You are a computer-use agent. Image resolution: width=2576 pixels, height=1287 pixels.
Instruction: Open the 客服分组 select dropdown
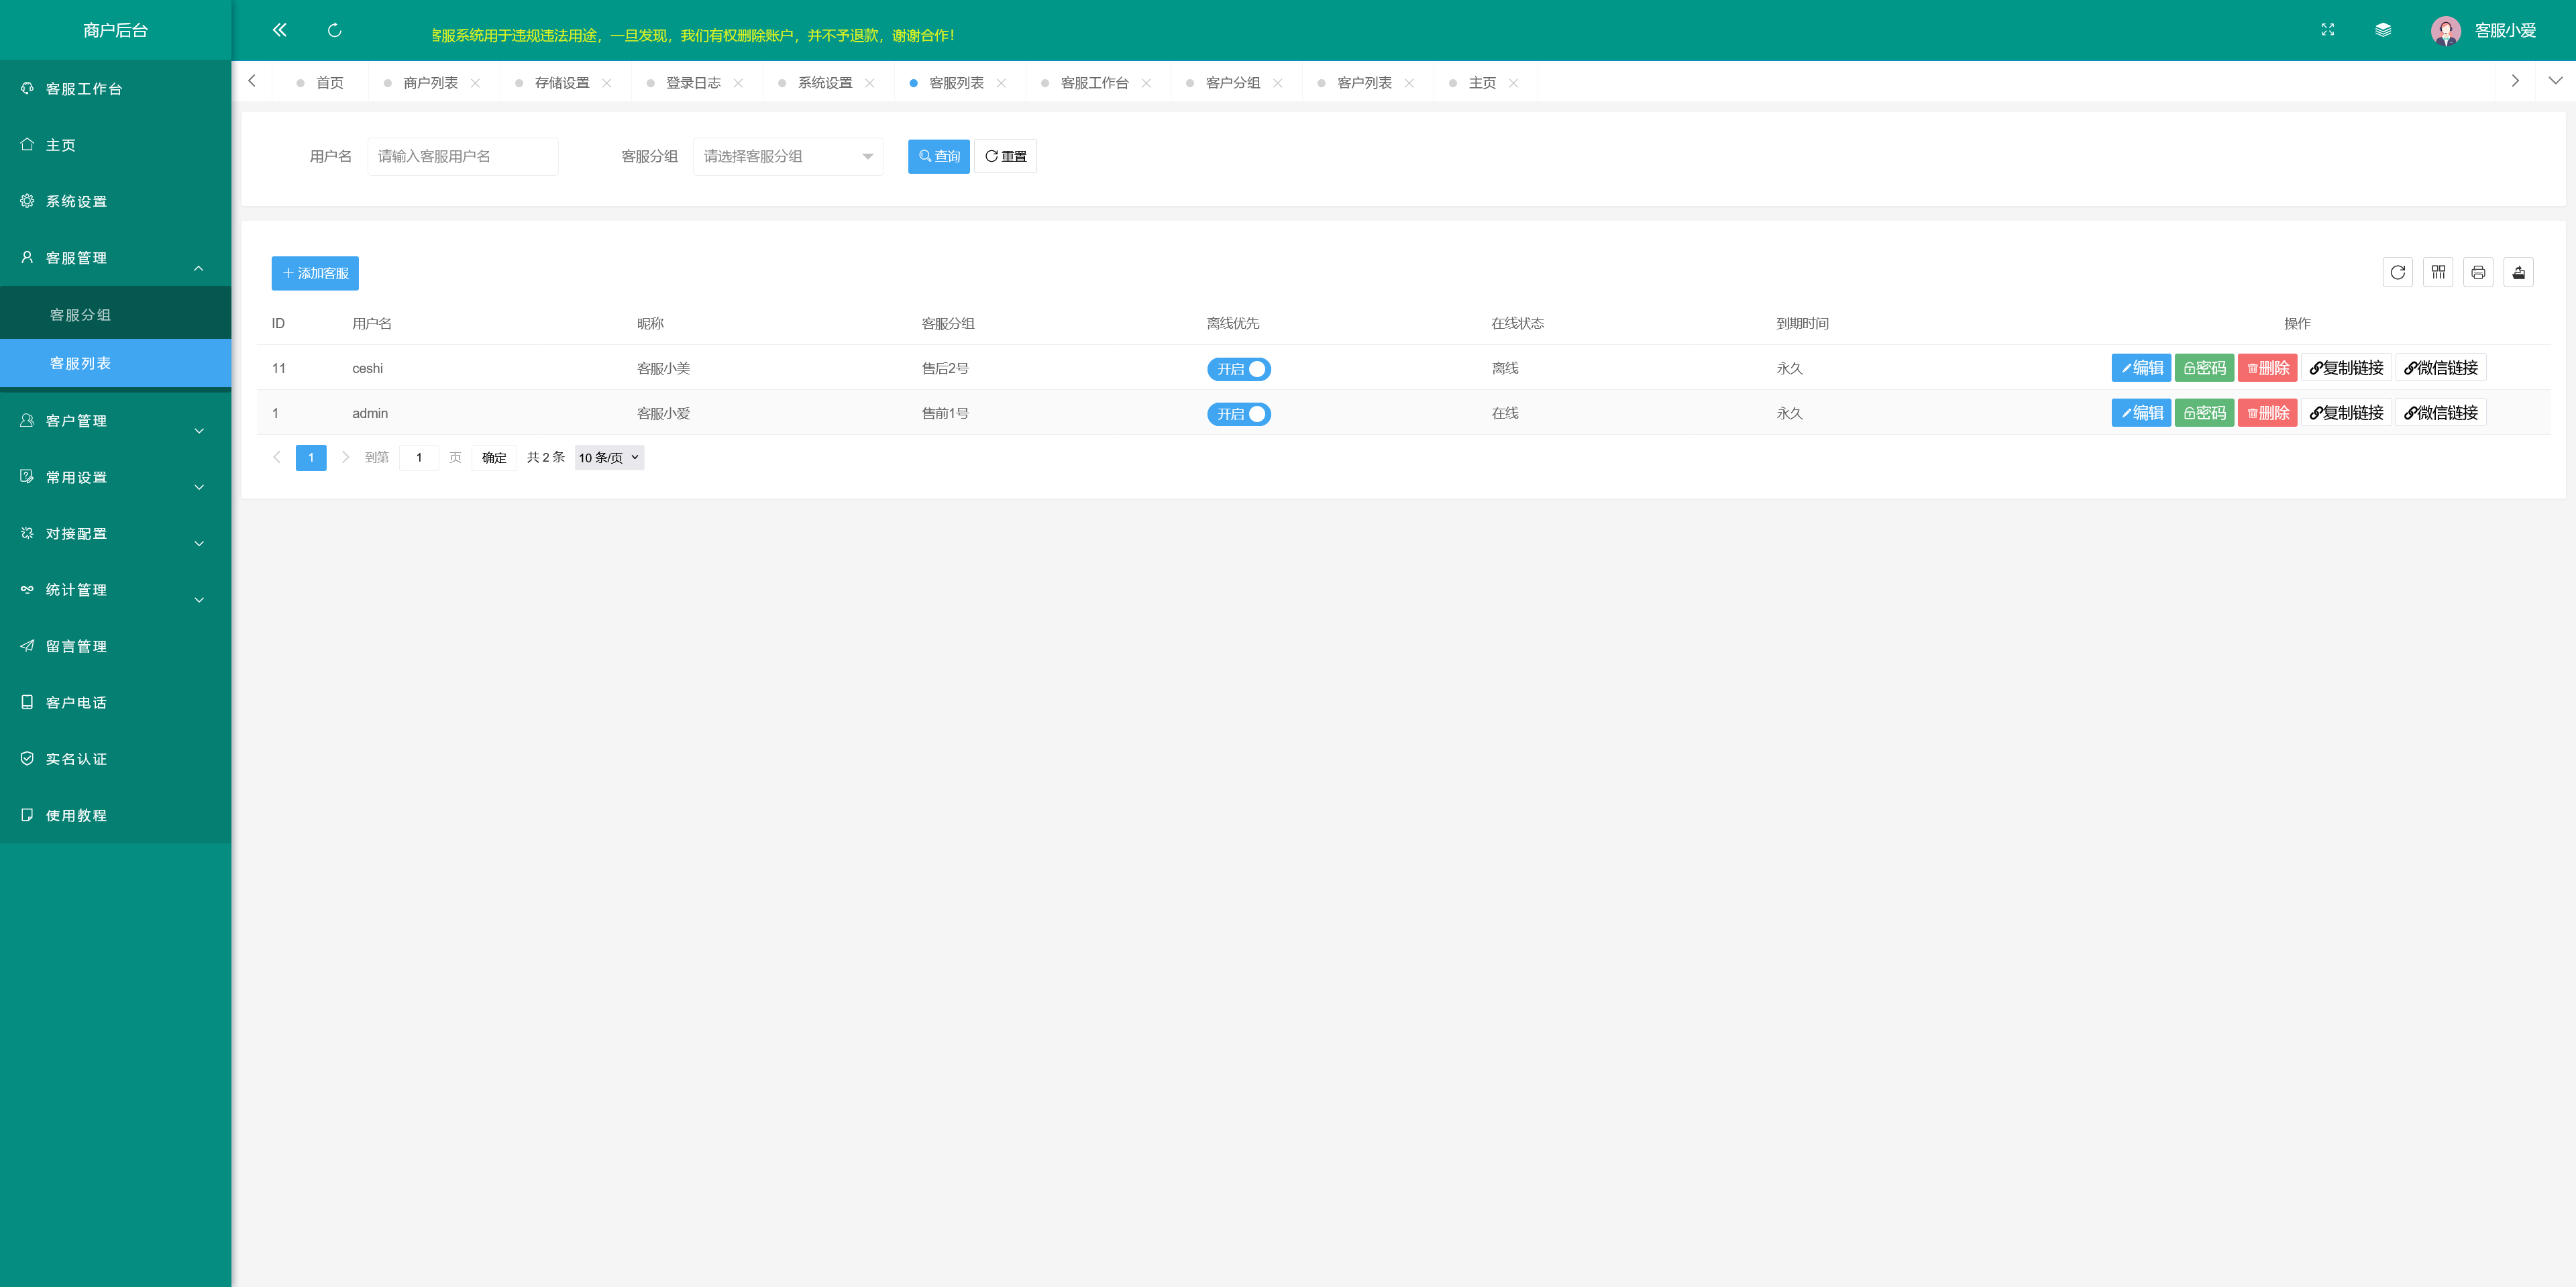pyautogui.click(x=787, y=156)
